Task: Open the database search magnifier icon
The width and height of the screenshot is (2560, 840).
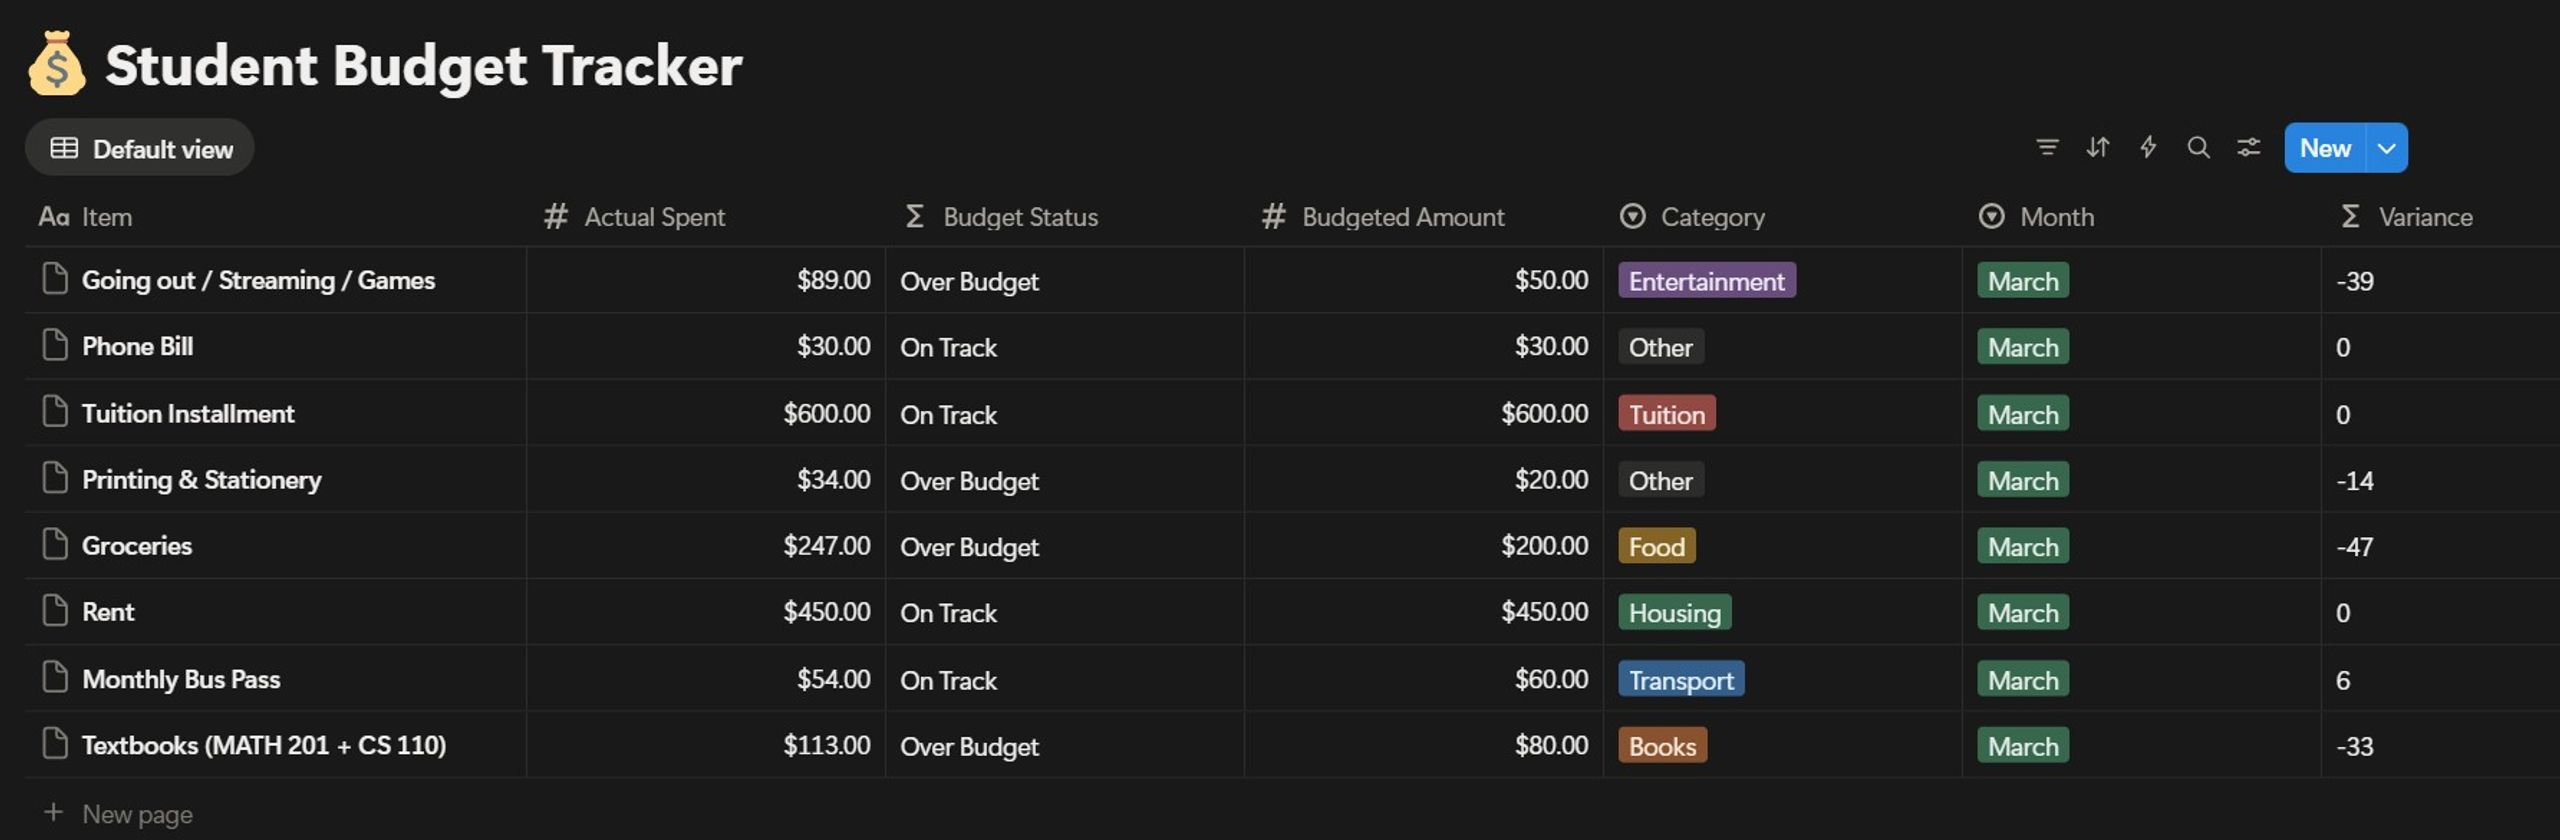Action: (x=2198, y=148)
